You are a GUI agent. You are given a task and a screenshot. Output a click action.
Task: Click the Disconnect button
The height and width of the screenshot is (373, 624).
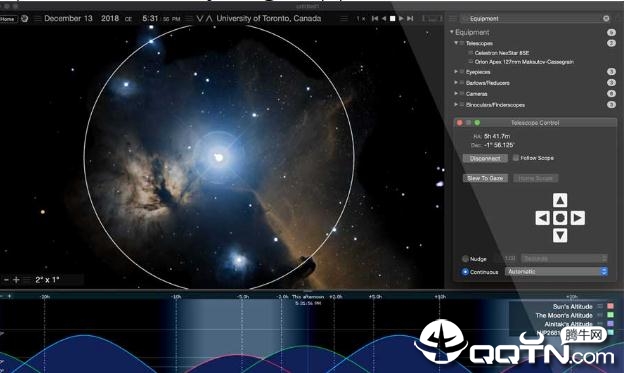485,158
